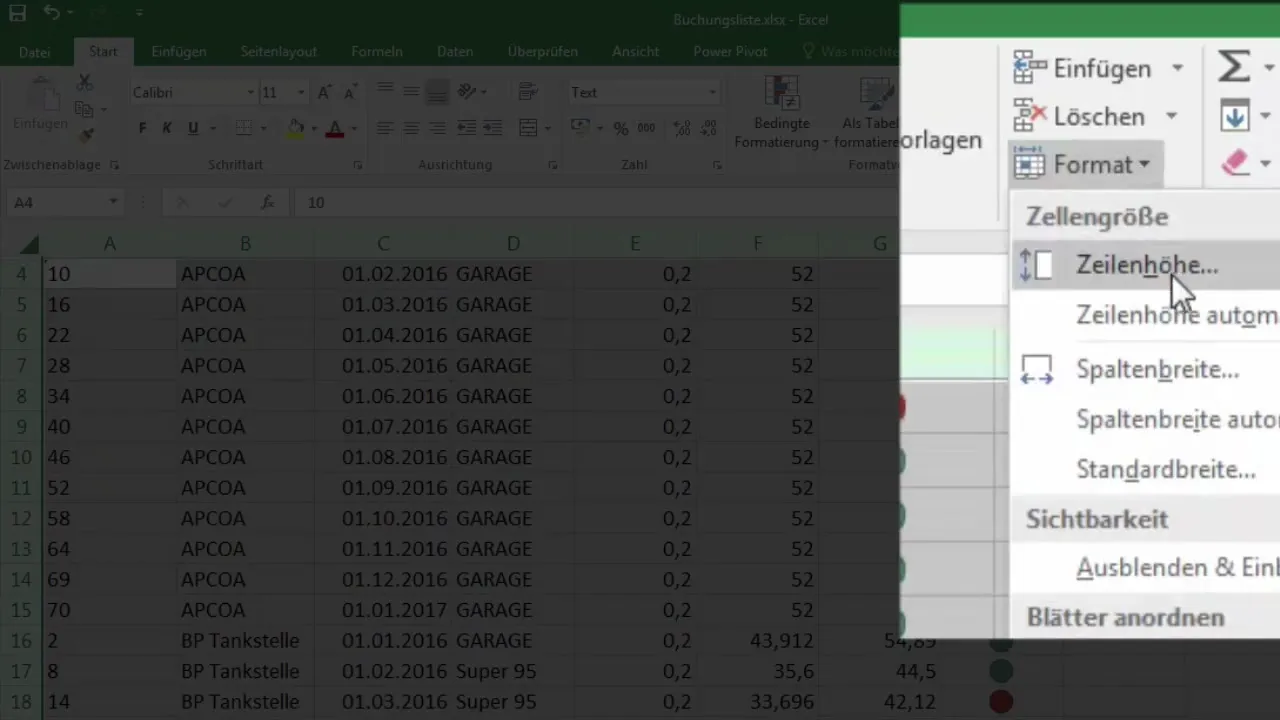Switch to the Einfügen ribbon tab
The width and height of the screenshot is (1280, 720).
coord(179,51)
